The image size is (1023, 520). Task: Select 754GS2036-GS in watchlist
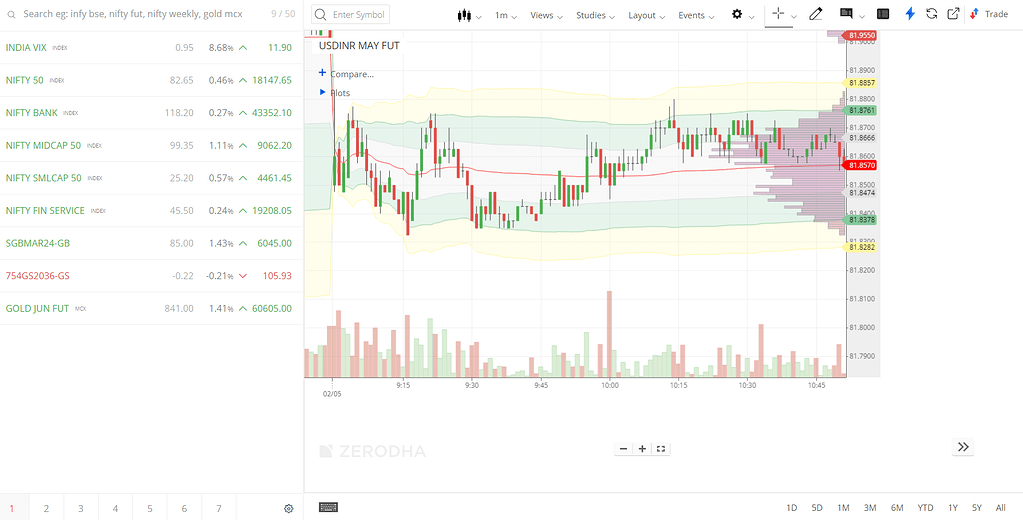click(151, 276)
